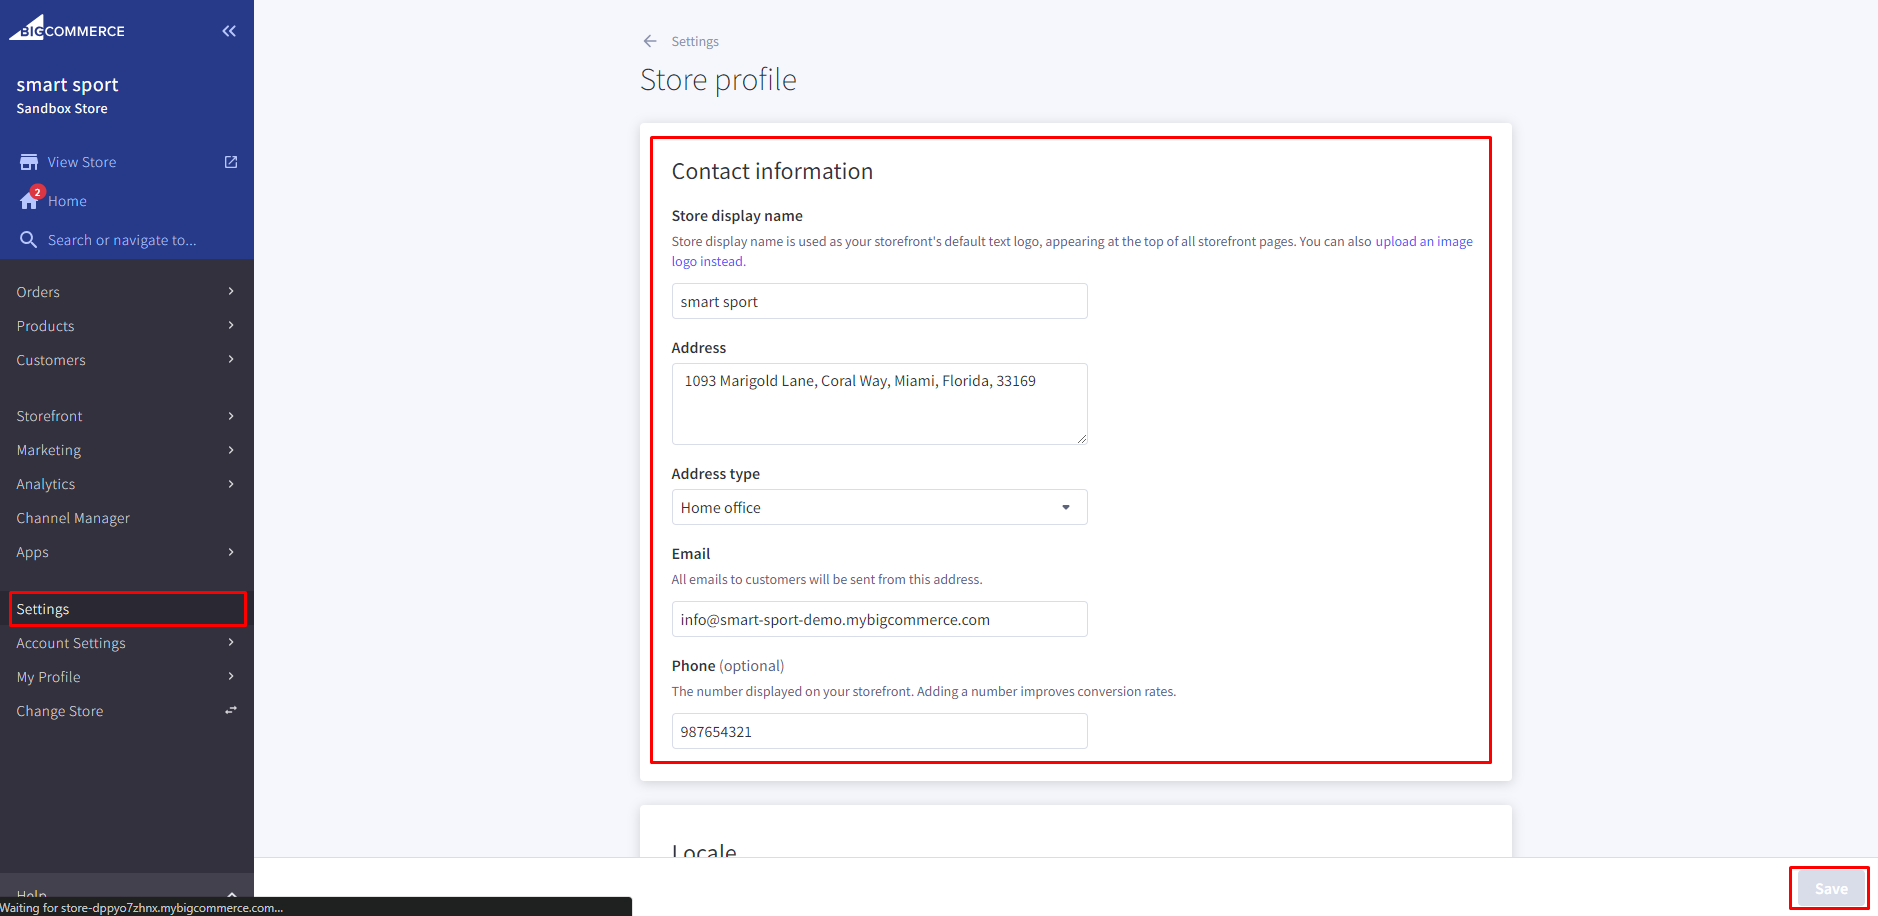Click the View Store storefront icon
The width and height of the screenshot is (1878, 916).
pos(29,162)
